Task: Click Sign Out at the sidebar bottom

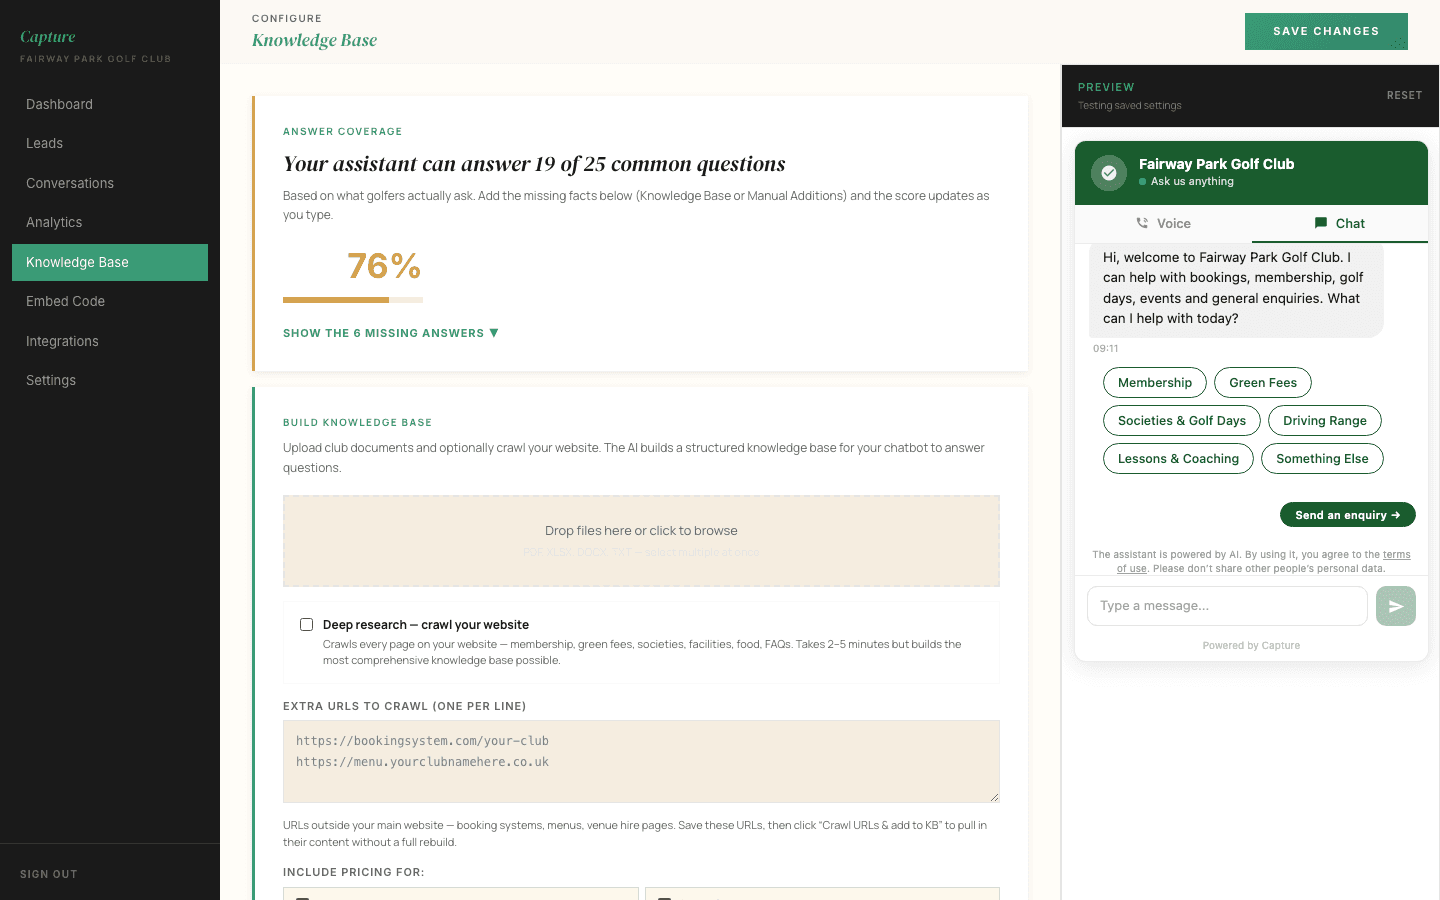Action: coord(49,874)
